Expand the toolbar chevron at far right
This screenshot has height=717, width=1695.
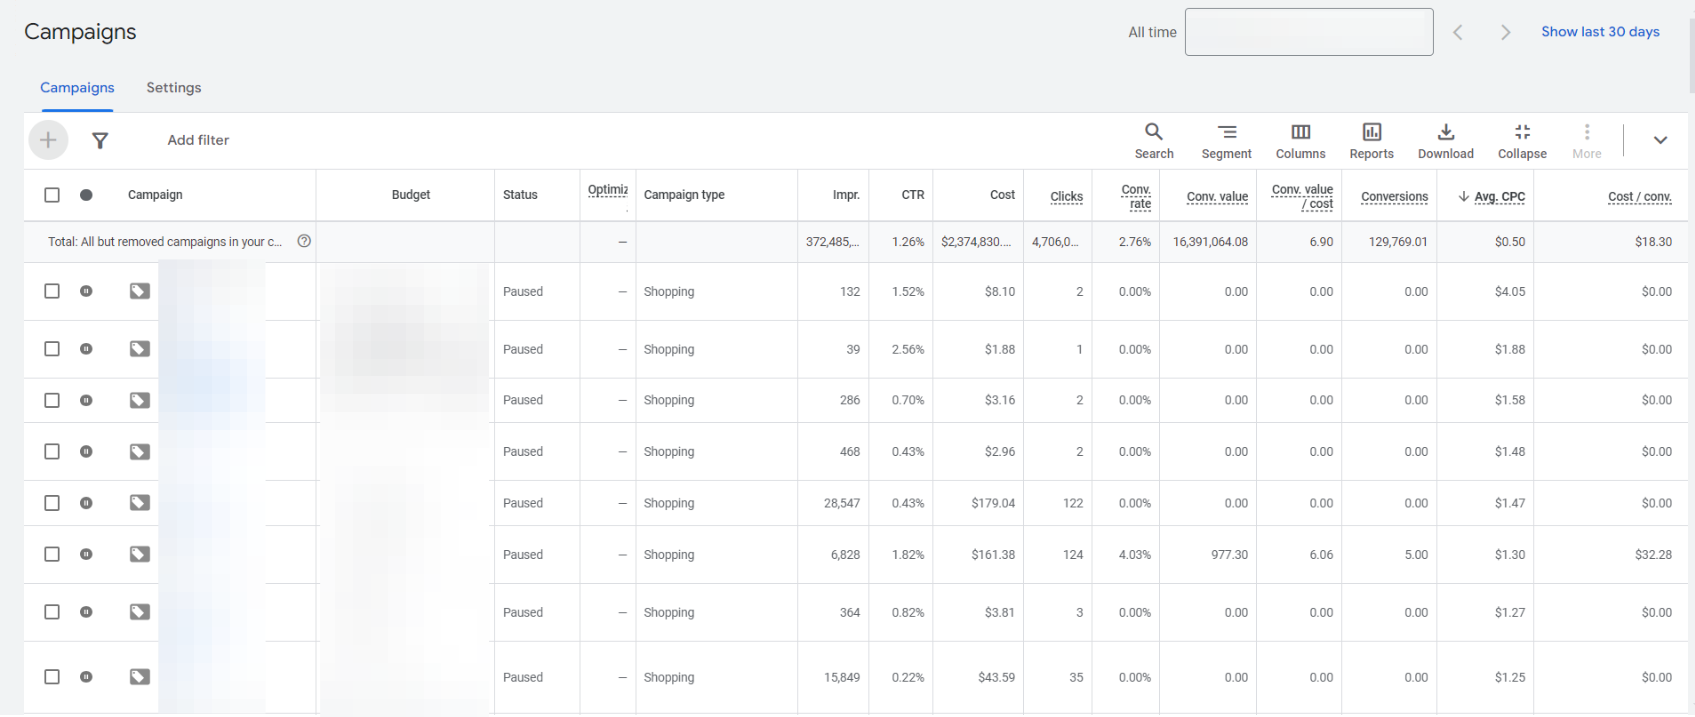(x=1660, y=140)
